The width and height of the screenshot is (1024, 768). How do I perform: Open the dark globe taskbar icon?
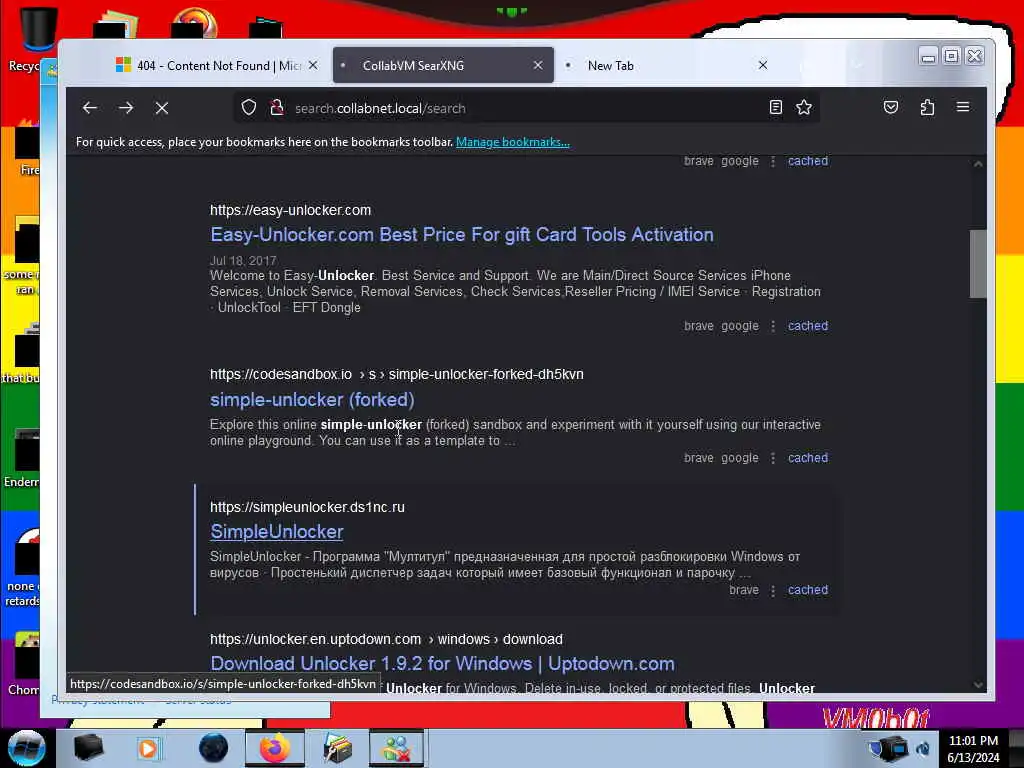(x=213, y=748)
